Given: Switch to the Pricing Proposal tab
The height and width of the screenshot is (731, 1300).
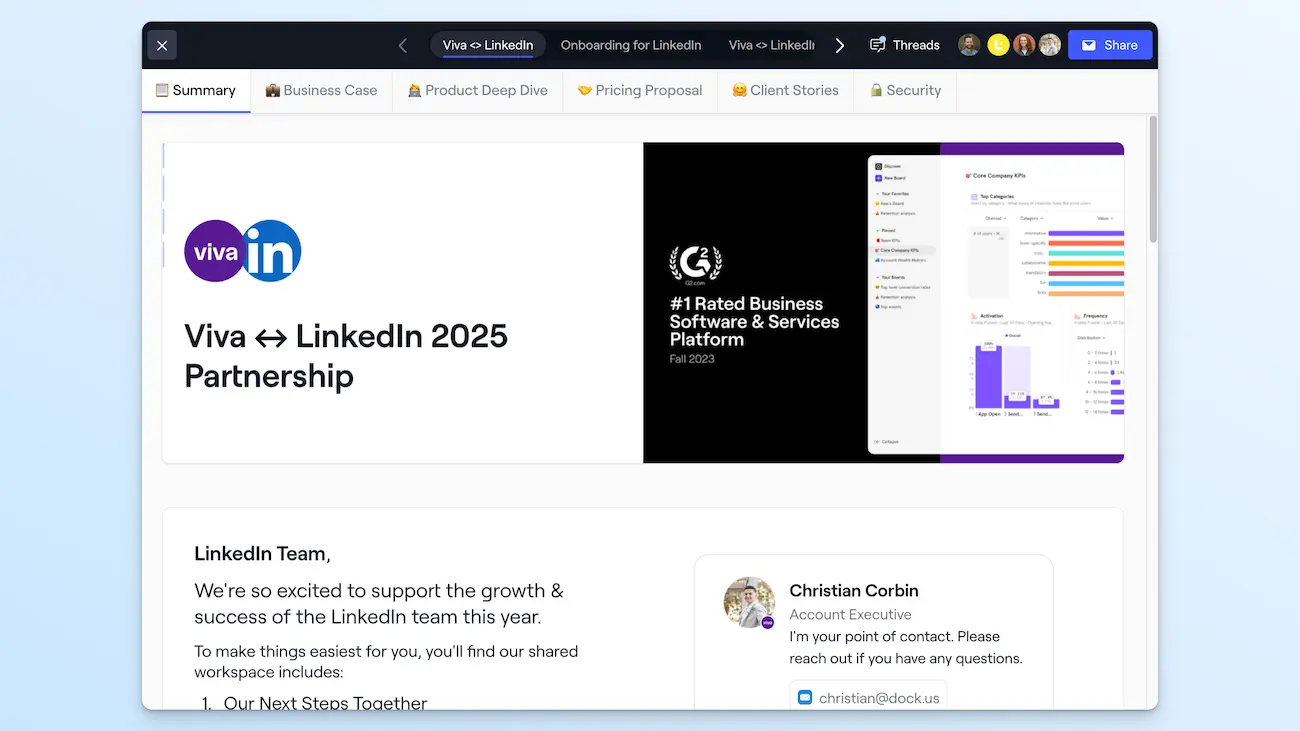Looking at the screenshot, I should coord(640,90).
